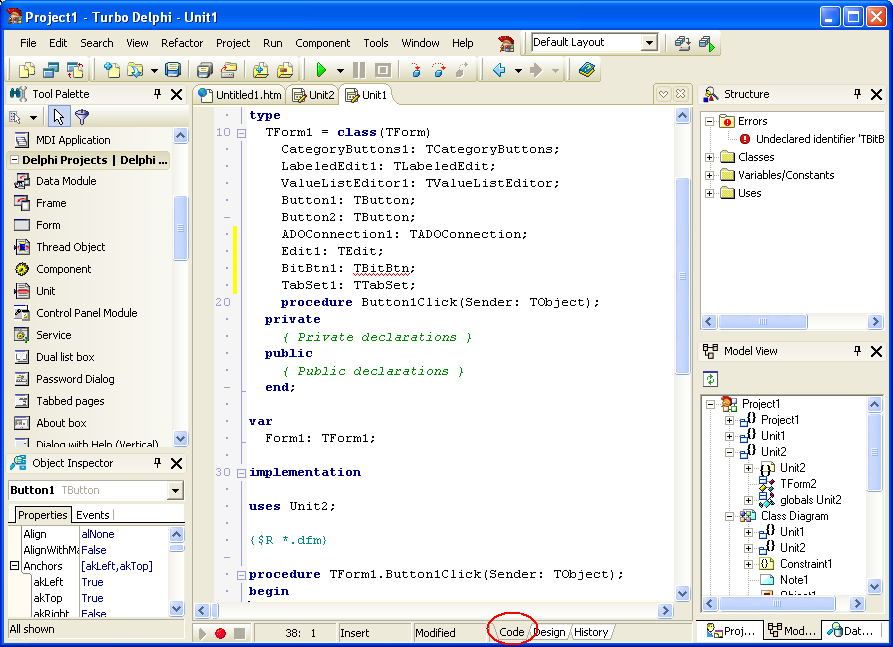Select Note1 in Model View tree
Viewport: 893px width, 647px height.
coord(794,580)
